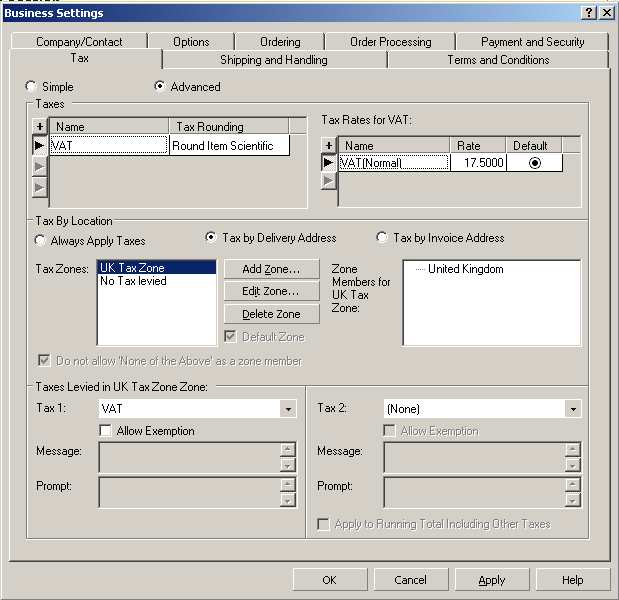The height and width of the screenshot is (600, 619).
Task: Click the Message scroll up arrow under Tax 1
Action: coord(288,448)
